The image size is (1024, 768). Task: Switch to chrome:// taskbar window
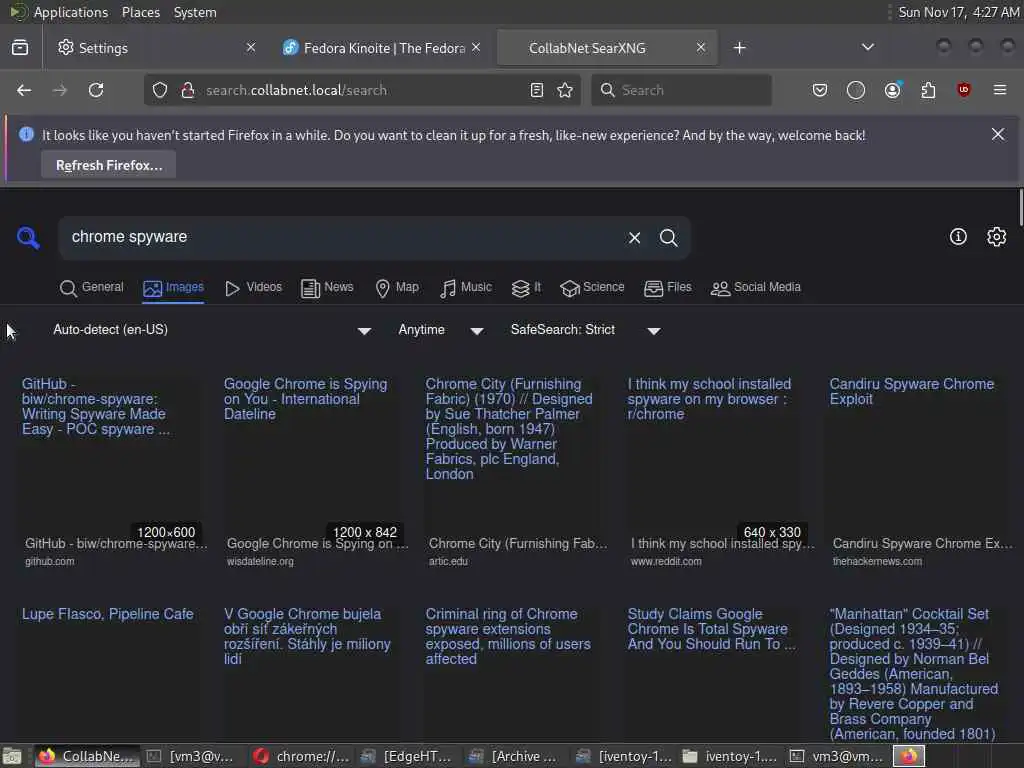pyautogui.click(x=302, y=756)
